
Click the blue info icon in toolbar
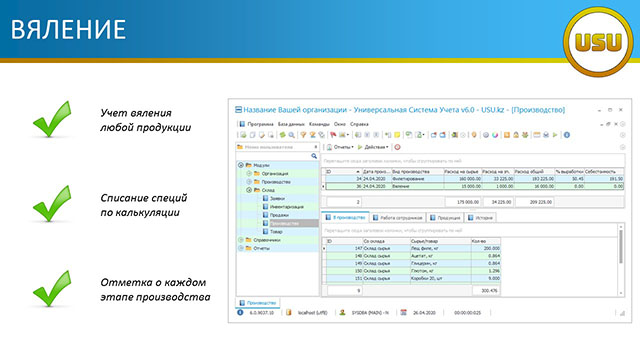click(567, 135)
